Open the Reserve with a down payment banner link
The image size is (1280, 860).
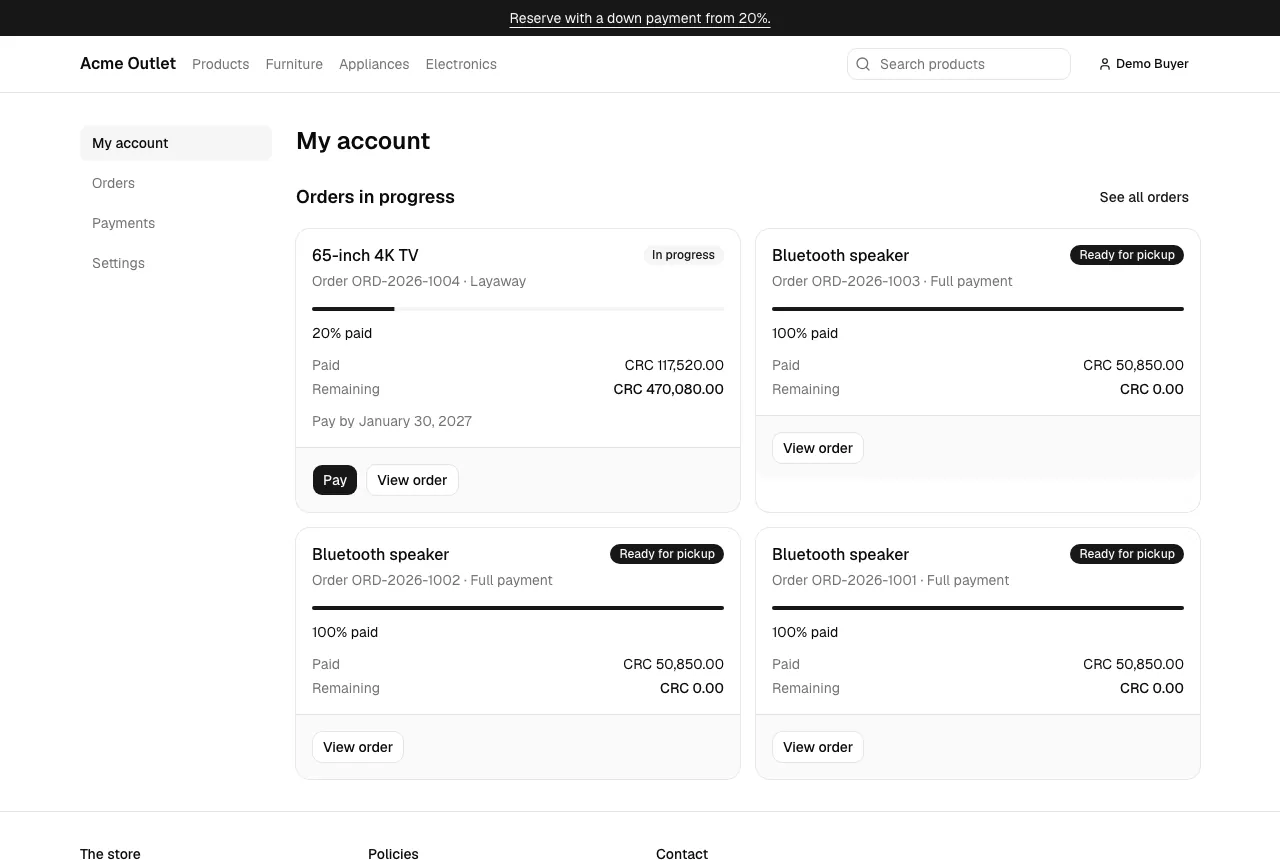[x=640, y=18]
